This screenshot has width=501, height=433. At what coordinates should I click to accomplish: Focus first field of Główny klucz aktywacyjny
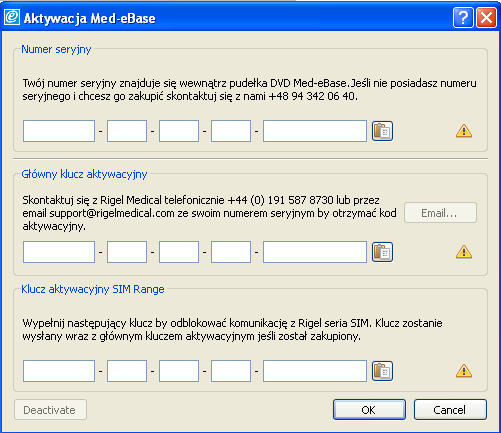(59, 252)
